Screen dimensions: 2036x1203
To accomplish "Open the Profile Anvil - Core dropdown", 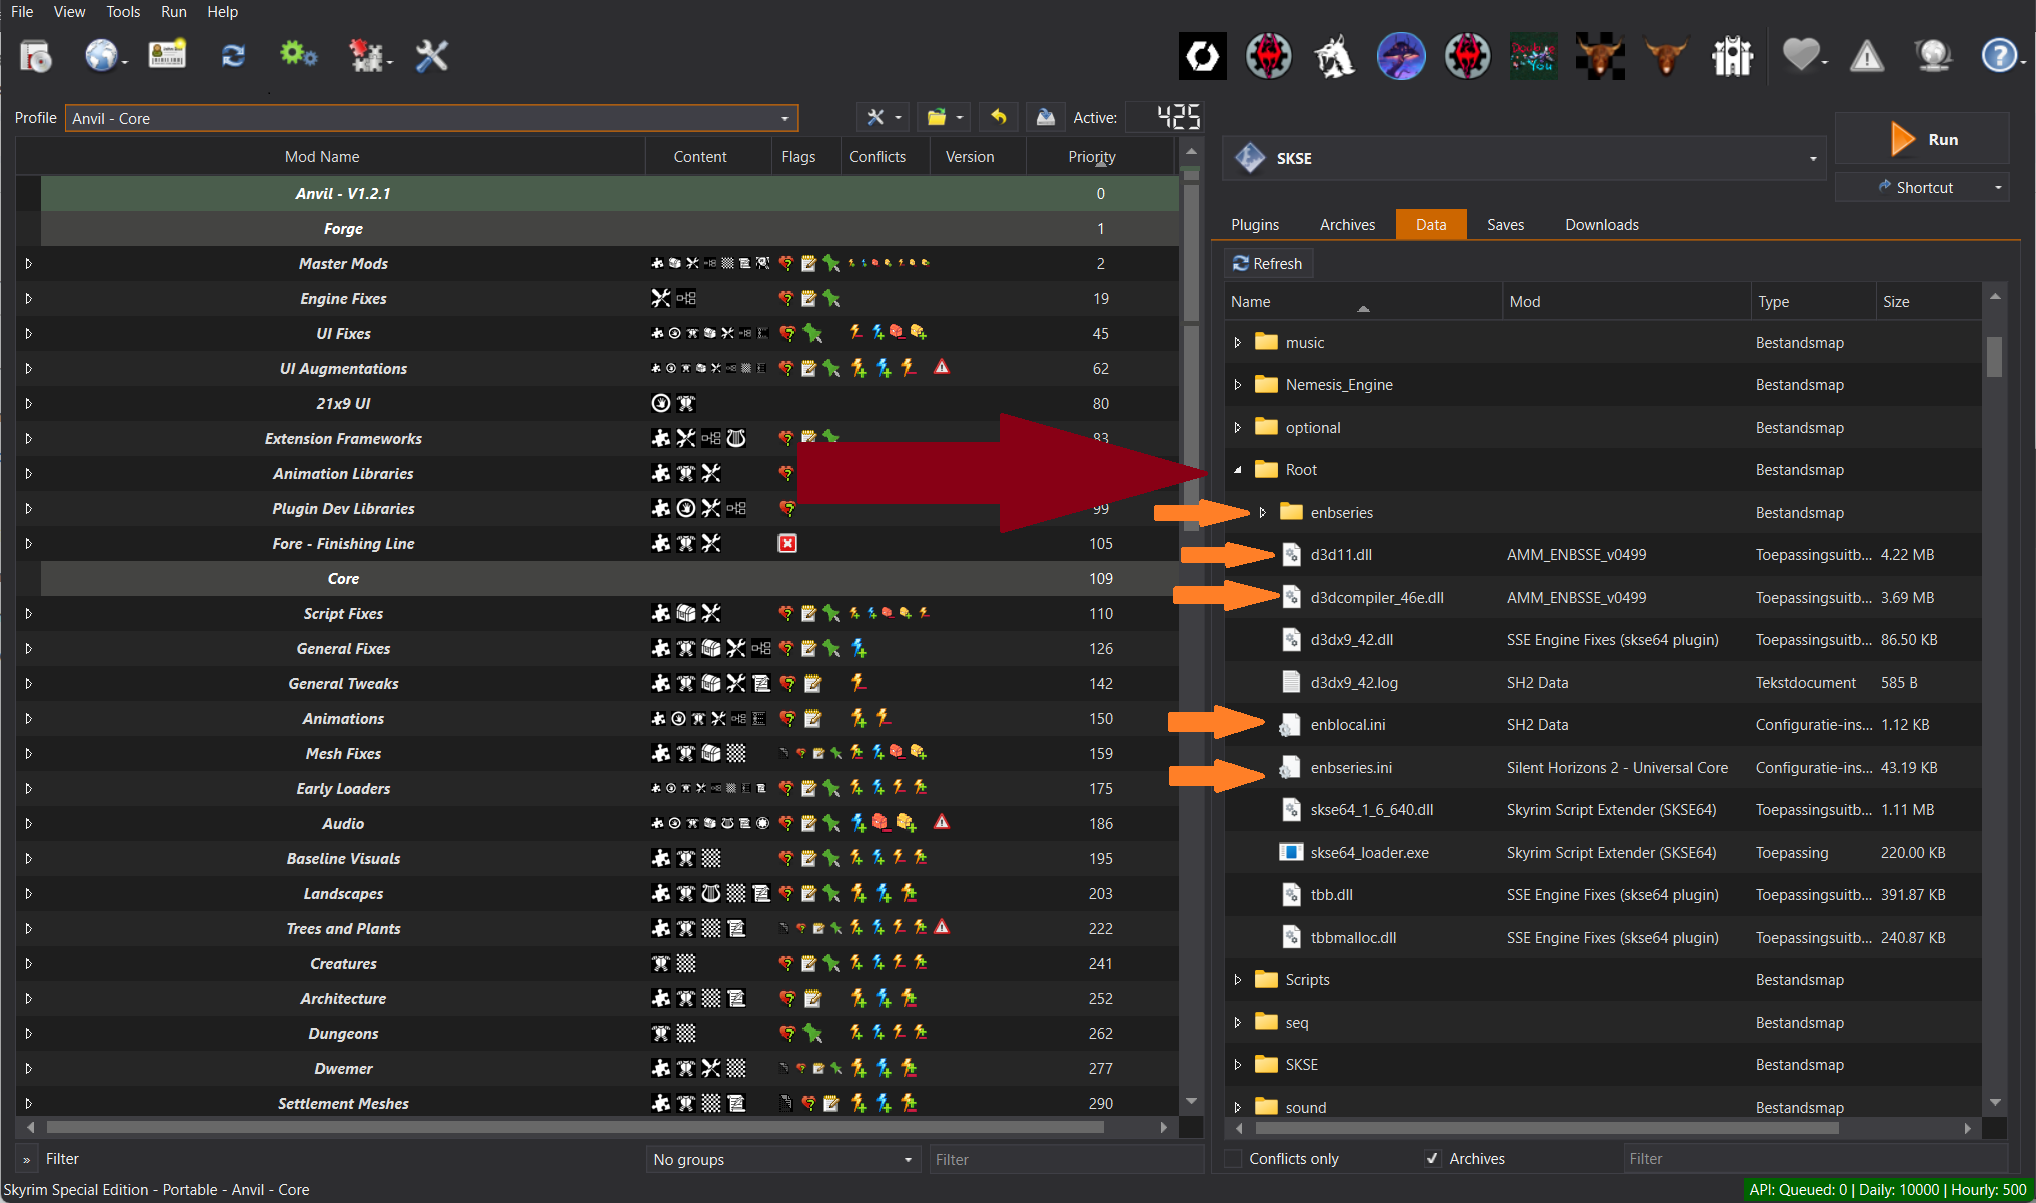I will [x=431, y=118].
